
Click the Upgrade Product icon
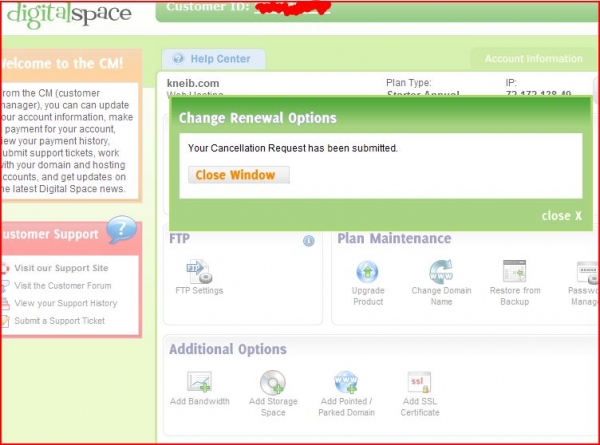[368, 271]
